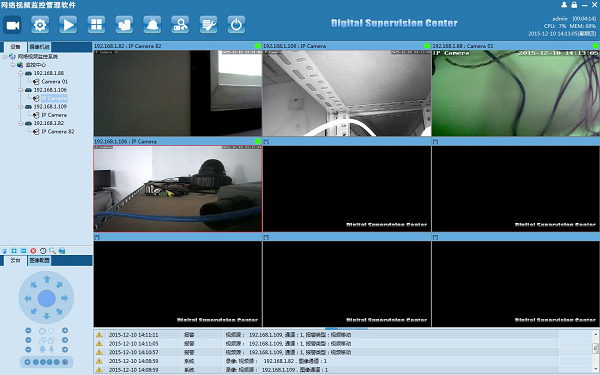Open the user search toolbar icon
This screenshot has height=375, width=600.
[180, 25]
